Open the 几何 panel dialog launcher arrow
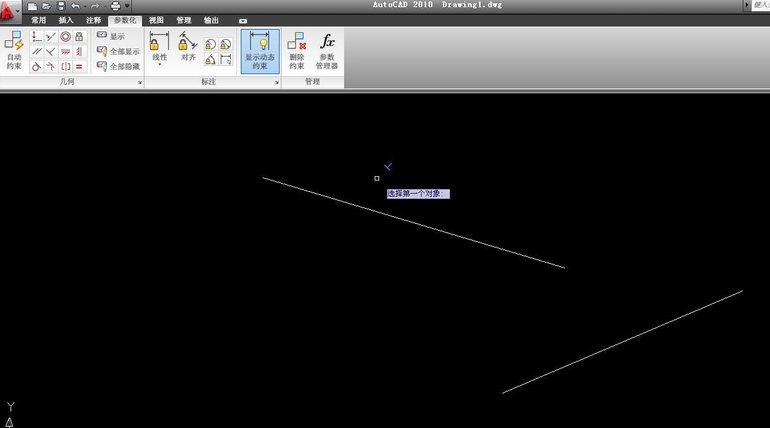The height and width of the screenshot is (428, 770). (139, 82)
